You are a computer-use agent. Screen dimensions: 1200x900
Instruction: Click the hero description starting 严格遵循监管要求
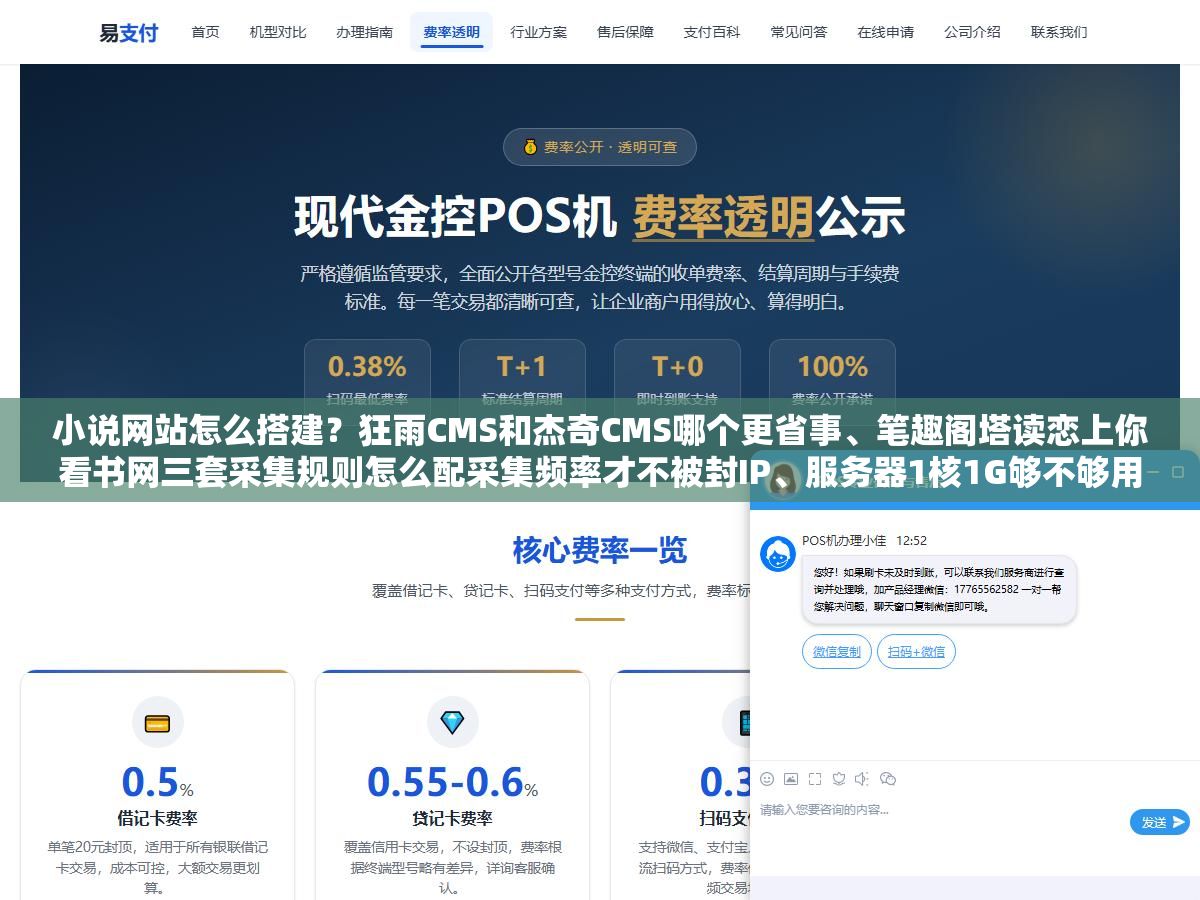pyautogui.click(x=600, y=287)
